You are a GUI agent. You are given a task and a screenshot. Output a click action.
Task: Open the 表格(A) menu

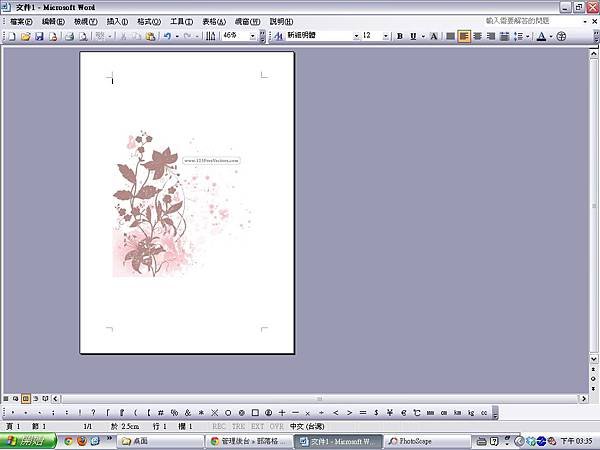(x=214, y=22)
